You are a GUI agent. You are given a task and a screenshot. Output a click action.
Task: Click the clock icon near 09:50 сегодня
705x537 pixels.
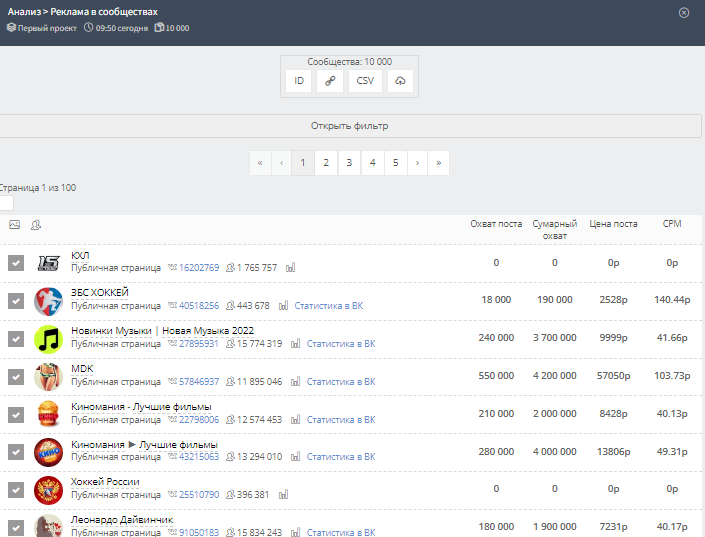click(x=89, y=27)
